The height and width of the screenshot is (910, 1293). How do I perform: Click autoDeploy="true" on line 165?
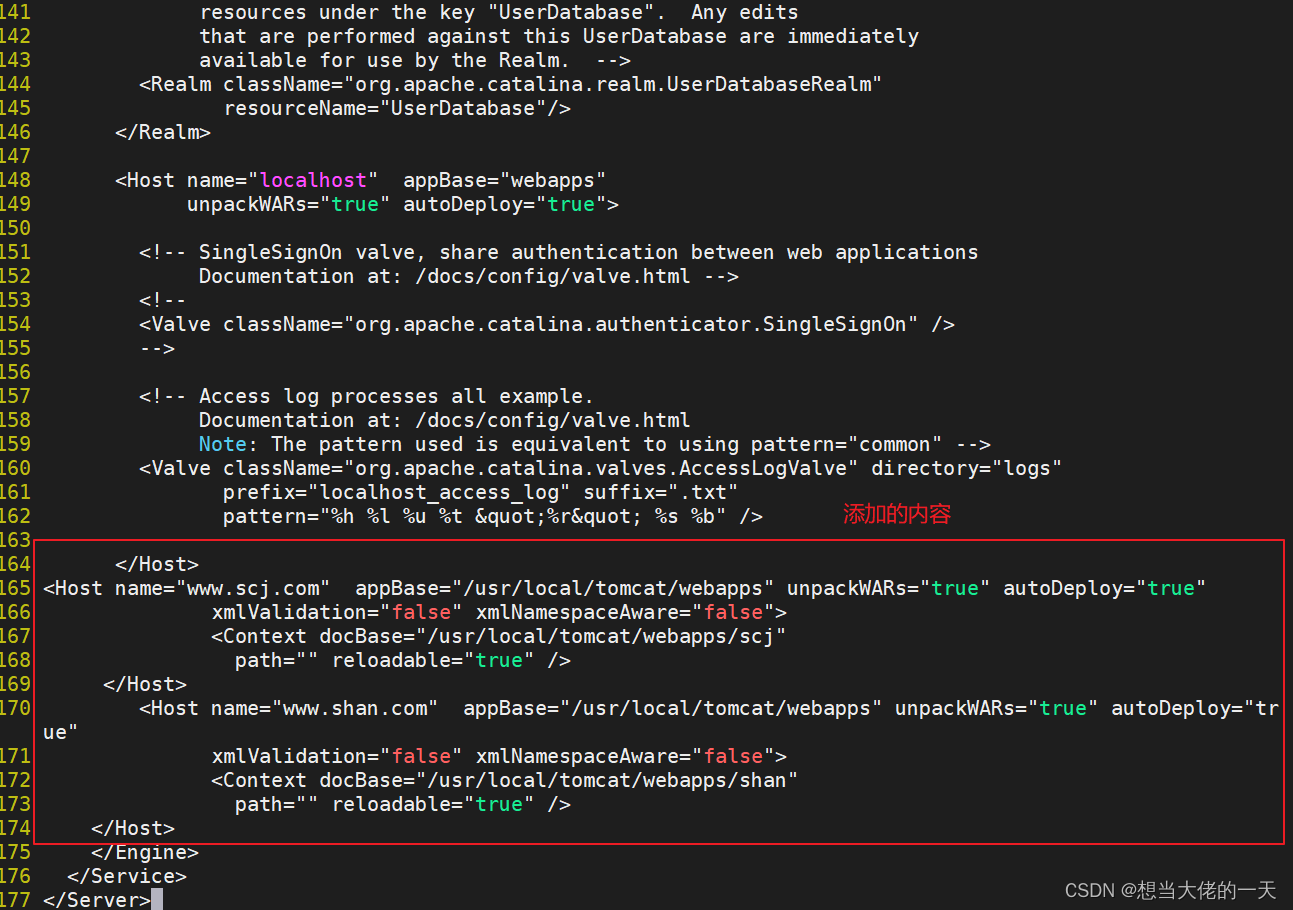[x=1105, y=588]
